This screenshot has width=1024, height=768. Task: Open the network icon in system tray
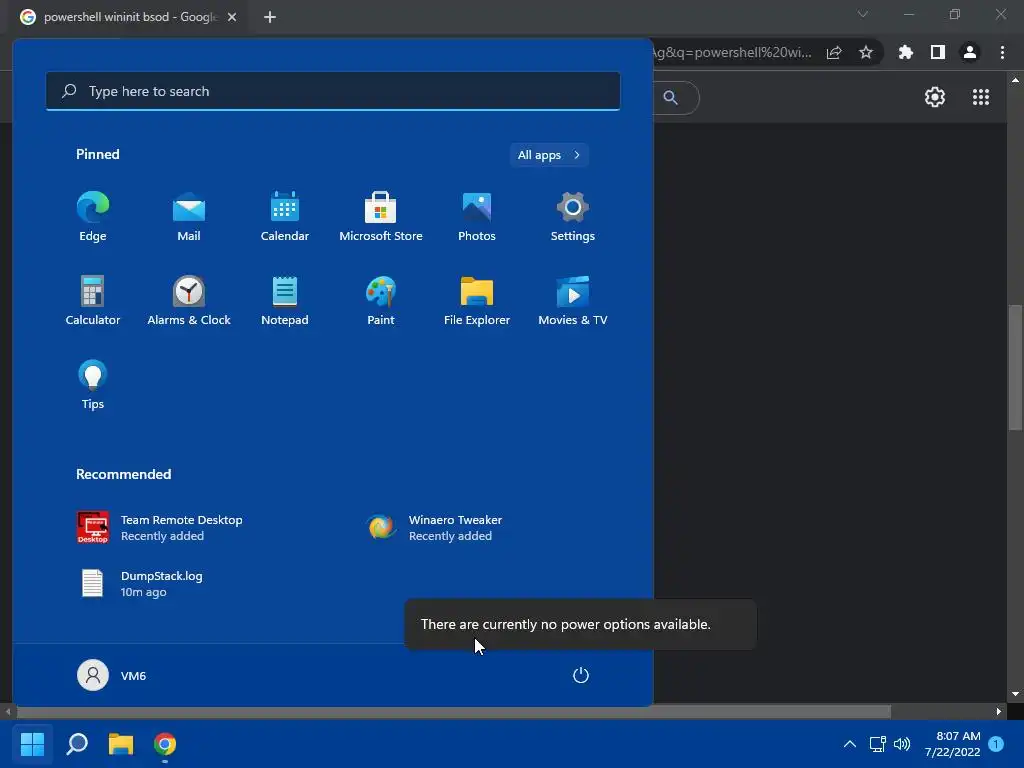(x=878, y=744)
